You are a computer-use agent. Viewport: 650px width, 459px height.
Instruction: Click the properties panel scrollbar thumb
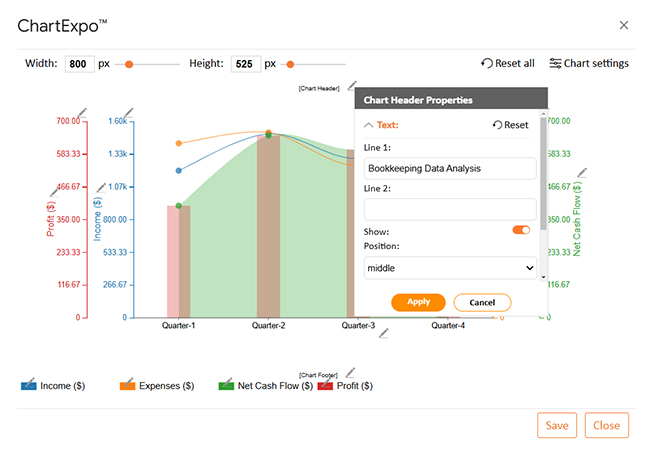543,173
